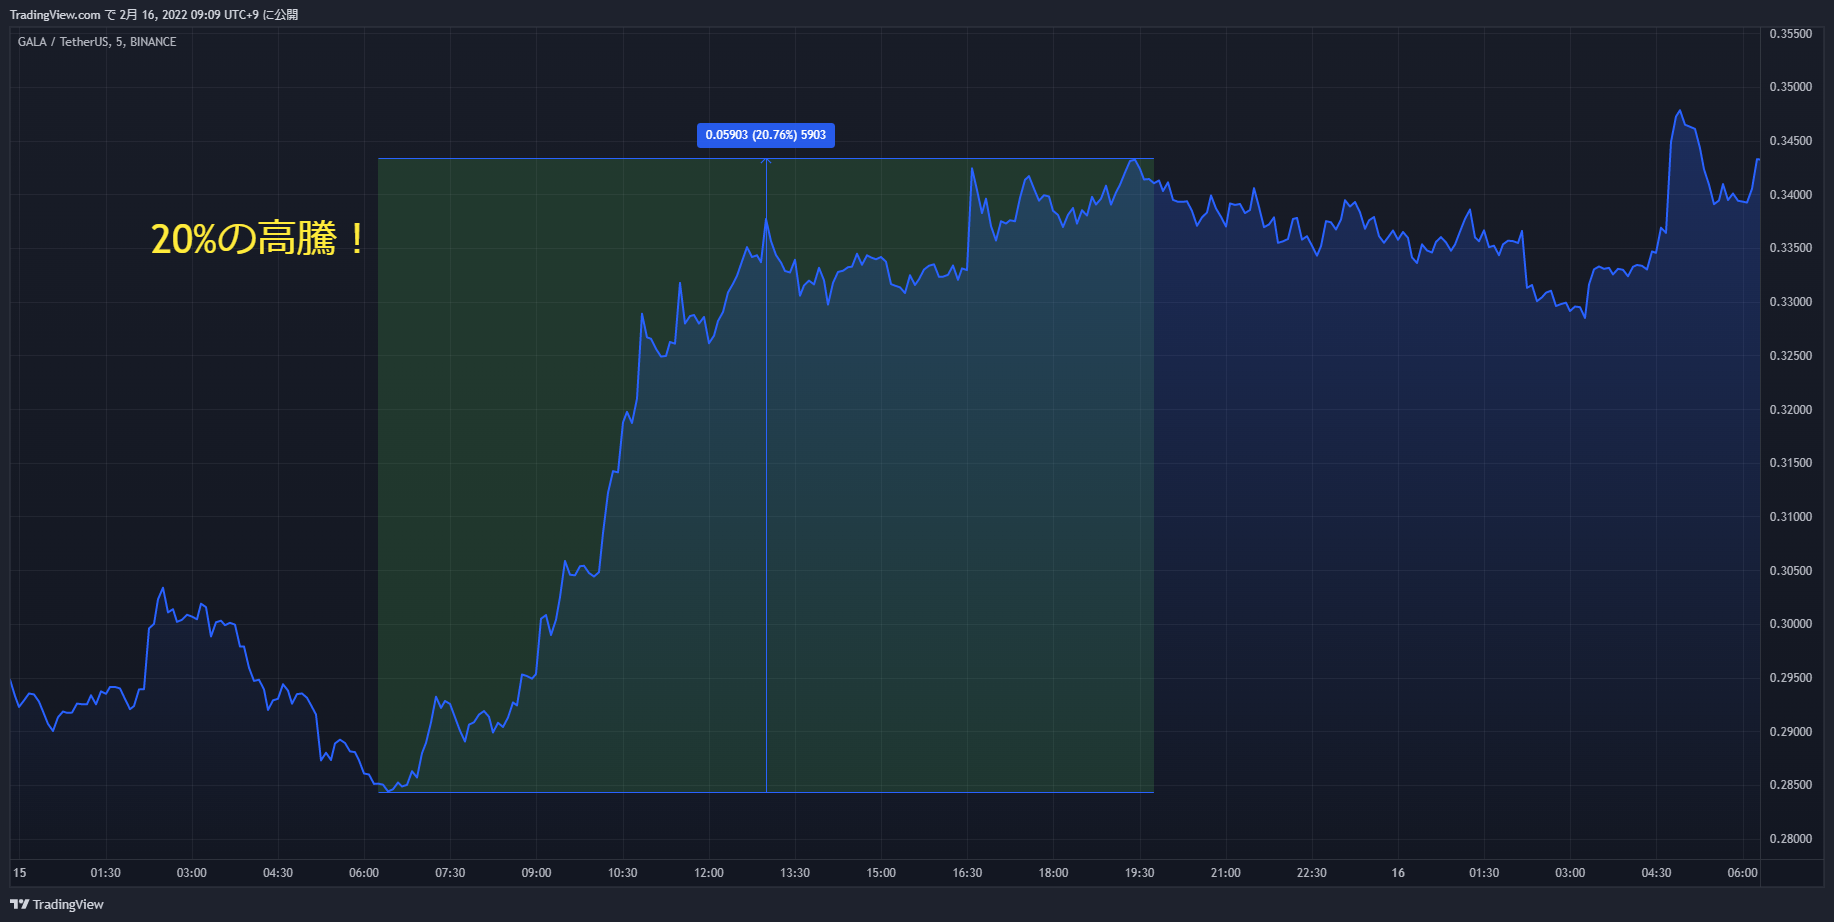This screenshot has height=922, width=1834.
Task: Click the 15 date label on time axis
Action: pos(20,873)
